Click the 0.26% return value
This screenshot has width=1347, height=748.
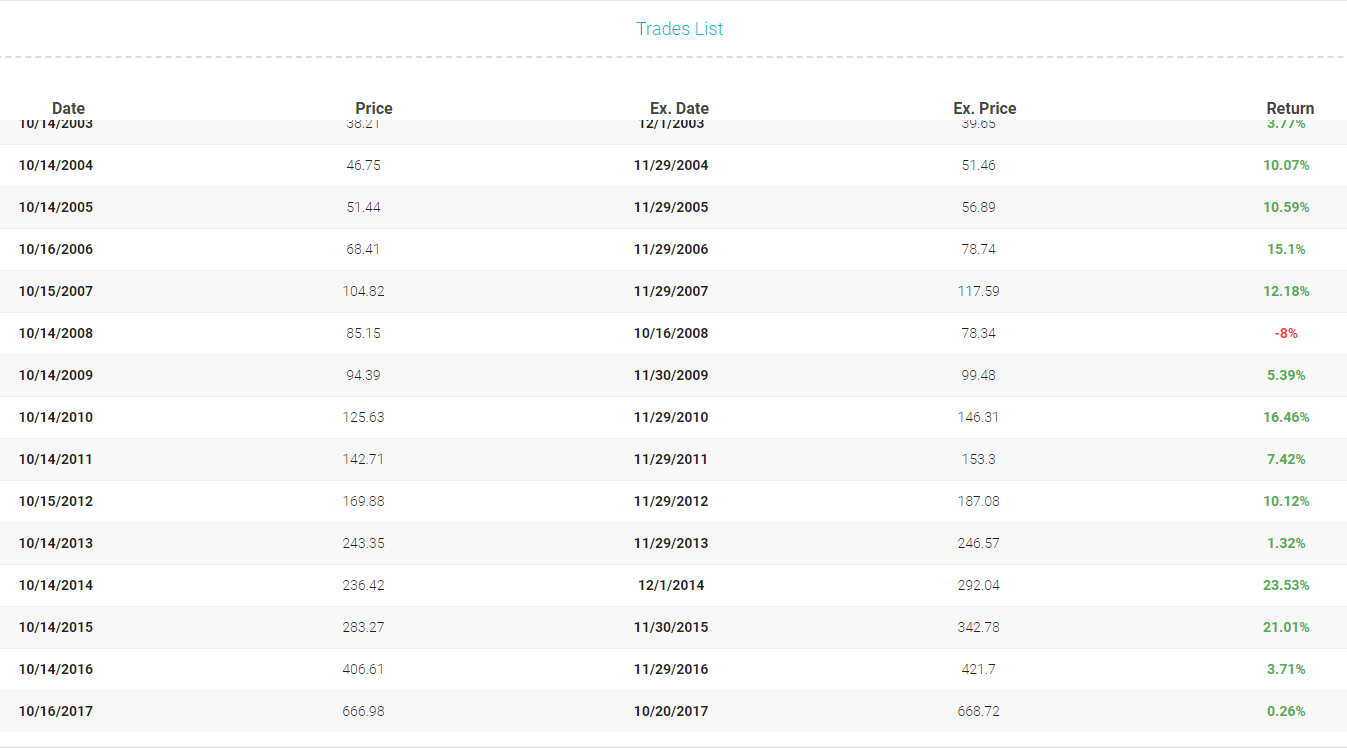click(1286, 711)
